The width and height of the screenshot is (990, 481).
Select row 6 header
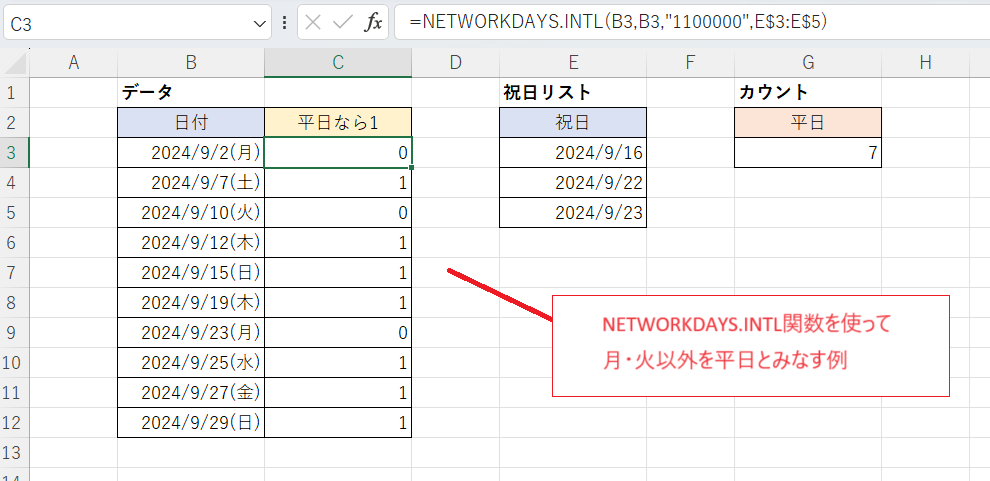coord(15,242)
